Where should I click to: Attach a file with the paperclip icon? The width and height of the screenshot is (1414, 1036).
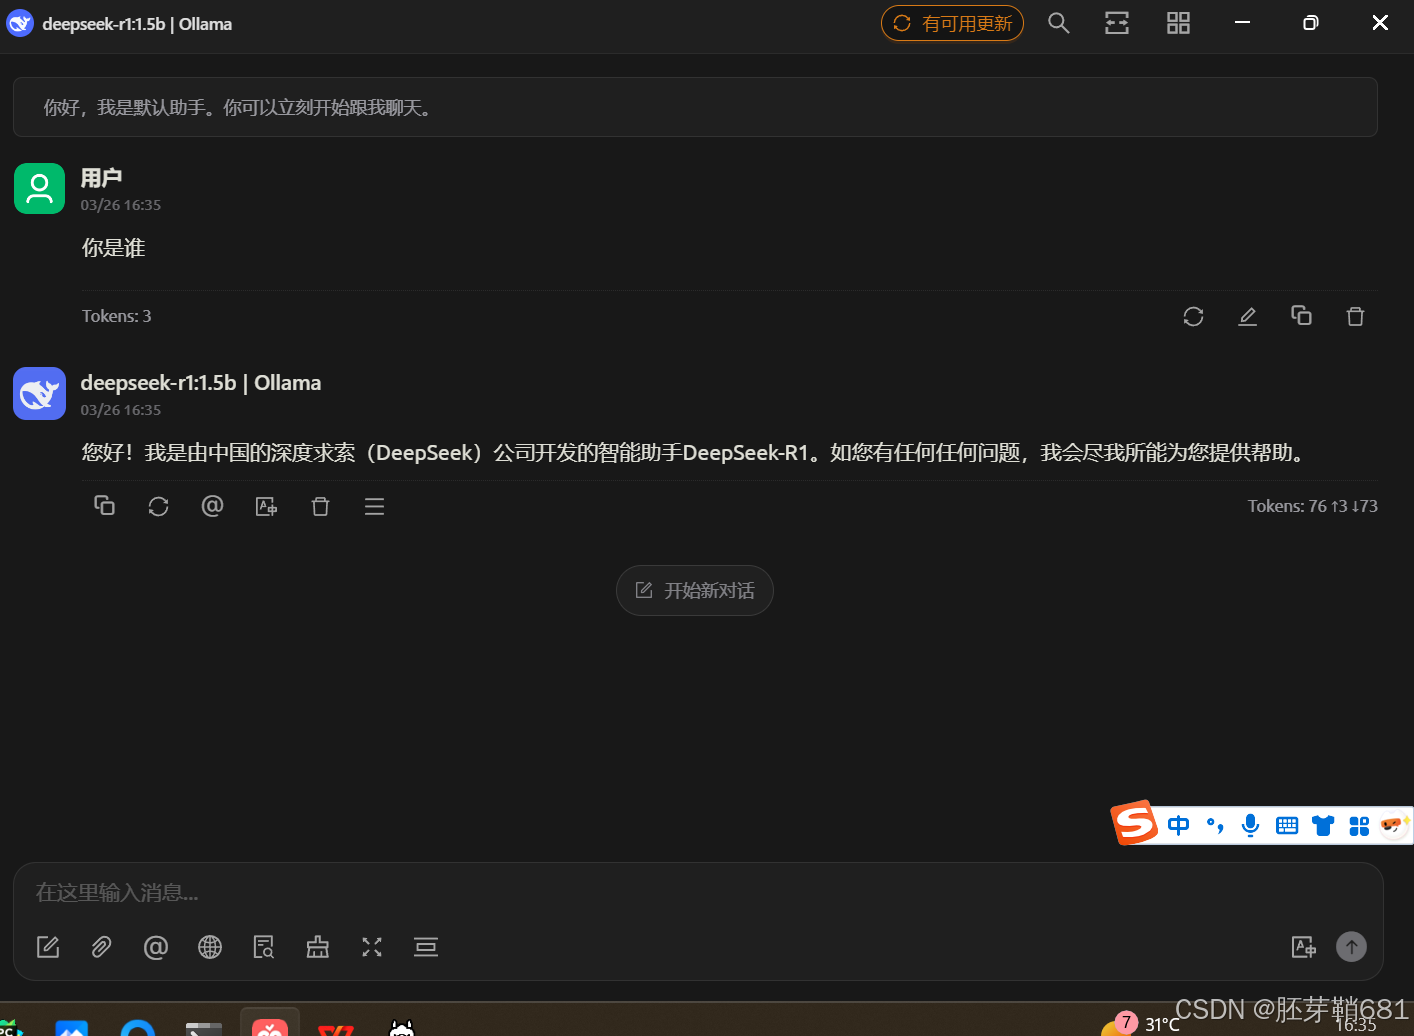coord(101,947)
